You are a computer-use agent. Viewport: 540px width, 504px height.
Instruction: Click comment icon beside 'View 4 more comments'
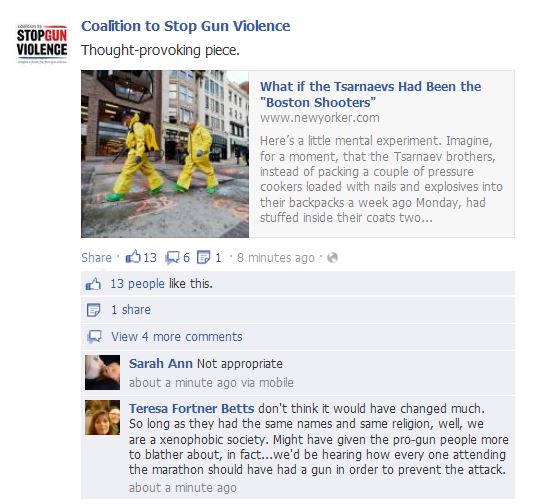click(94, 337)
